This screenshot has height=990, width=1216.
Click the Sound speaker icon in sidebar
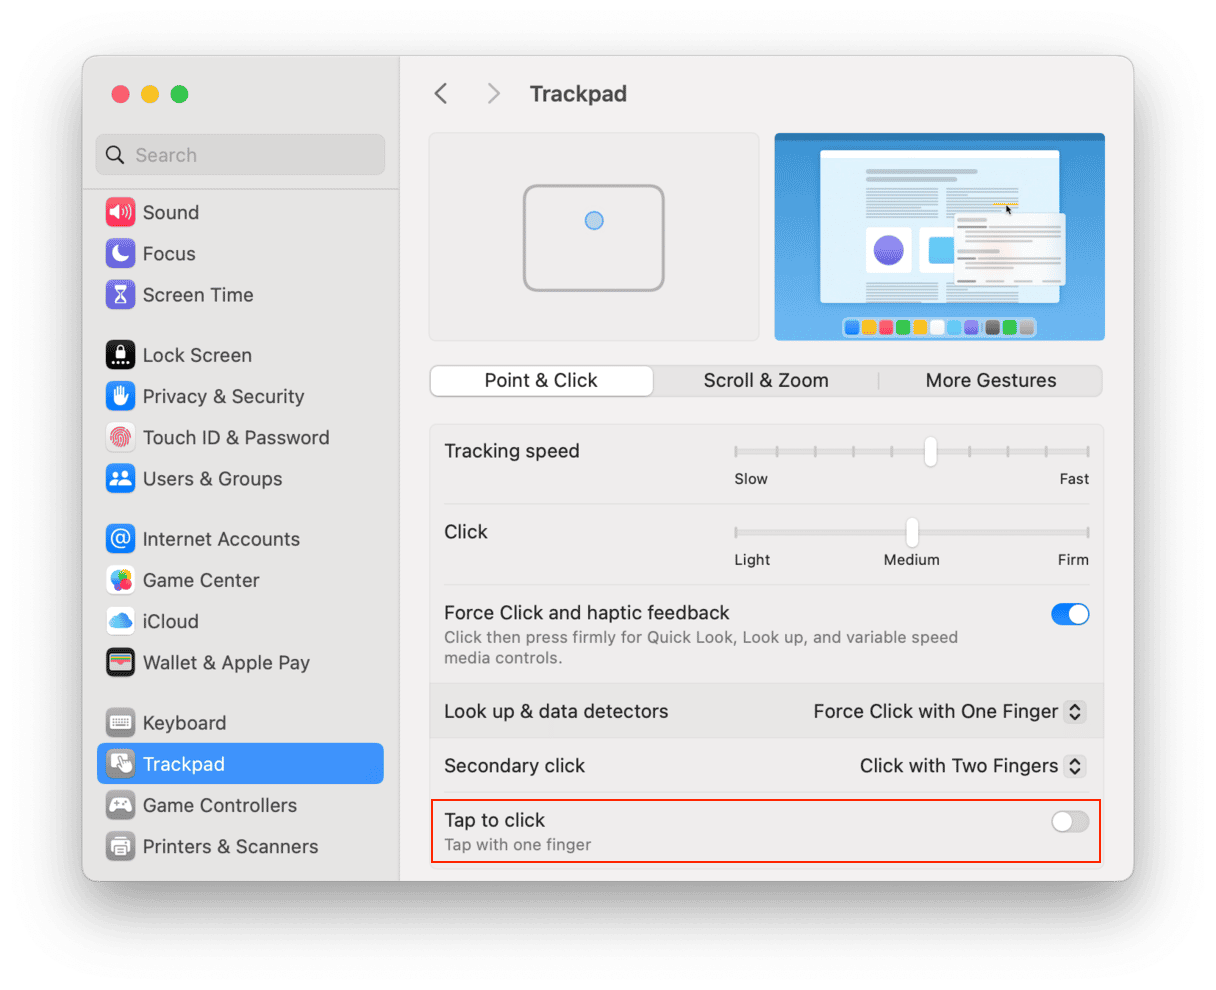120,212
